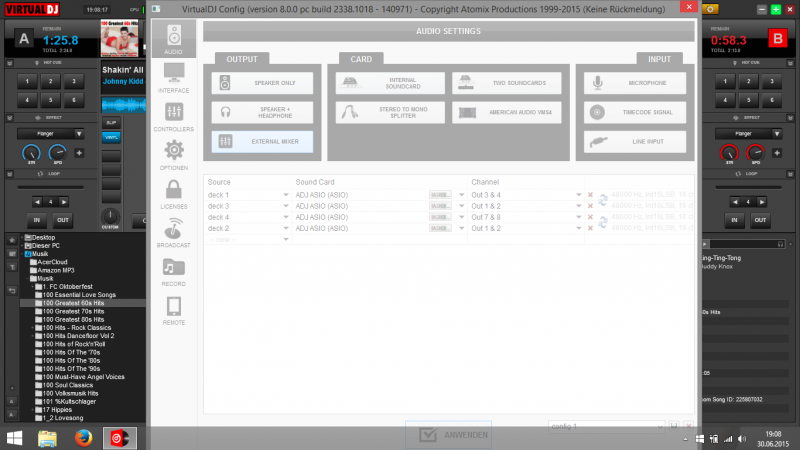Select deck B letter badge
Viewport: 800px width, 450px height.
coord(778,39)
